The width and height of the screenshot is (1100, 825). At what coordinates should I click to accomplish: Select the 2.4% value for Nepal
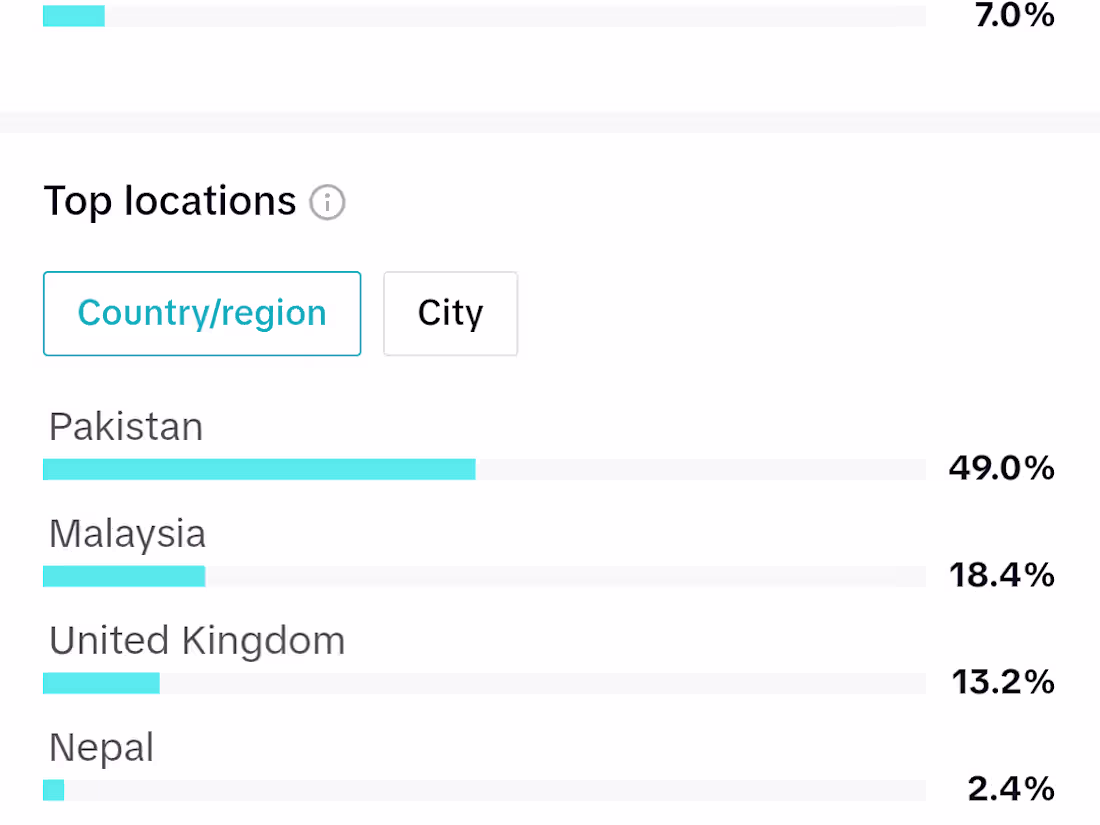(1011, 789)
